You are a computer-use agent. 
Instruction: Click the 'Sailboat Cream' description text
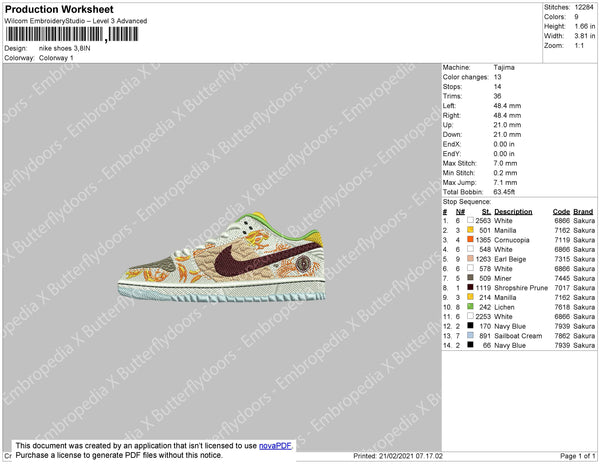(518, 336)
